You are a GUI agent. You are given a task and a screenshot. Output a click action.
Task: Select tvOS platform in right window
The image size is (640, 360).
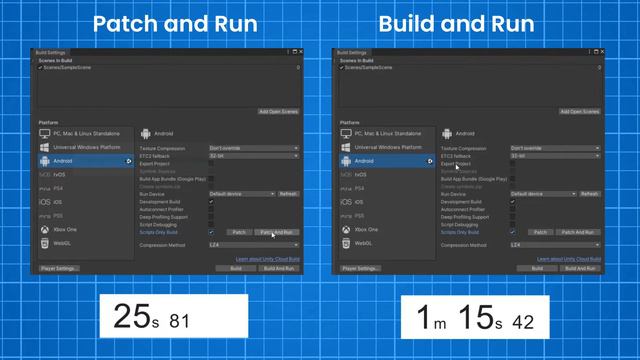(387, 175)
